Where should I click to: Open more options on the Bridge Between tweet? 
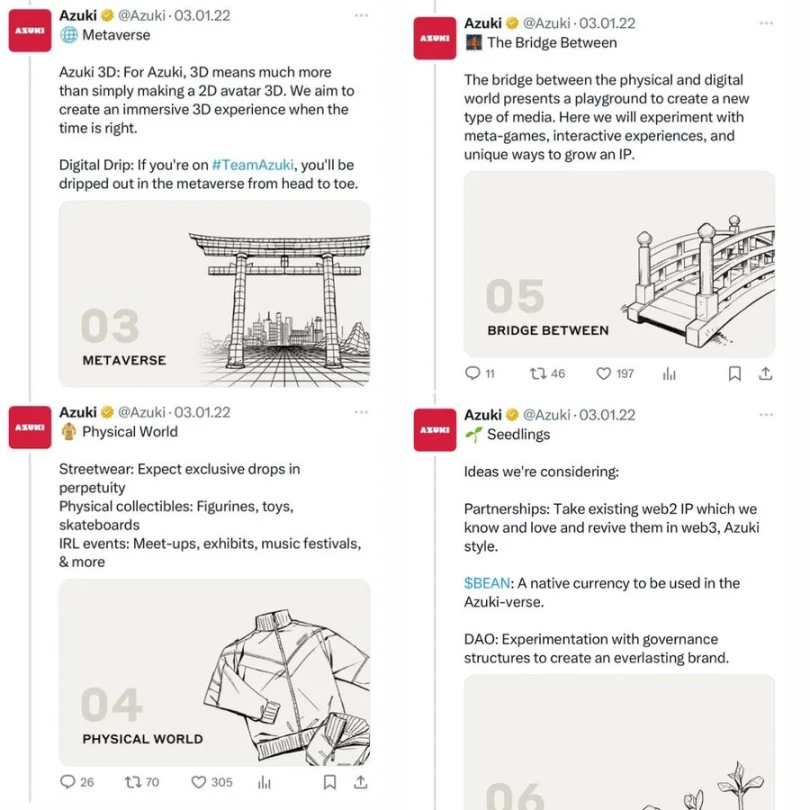766,21
